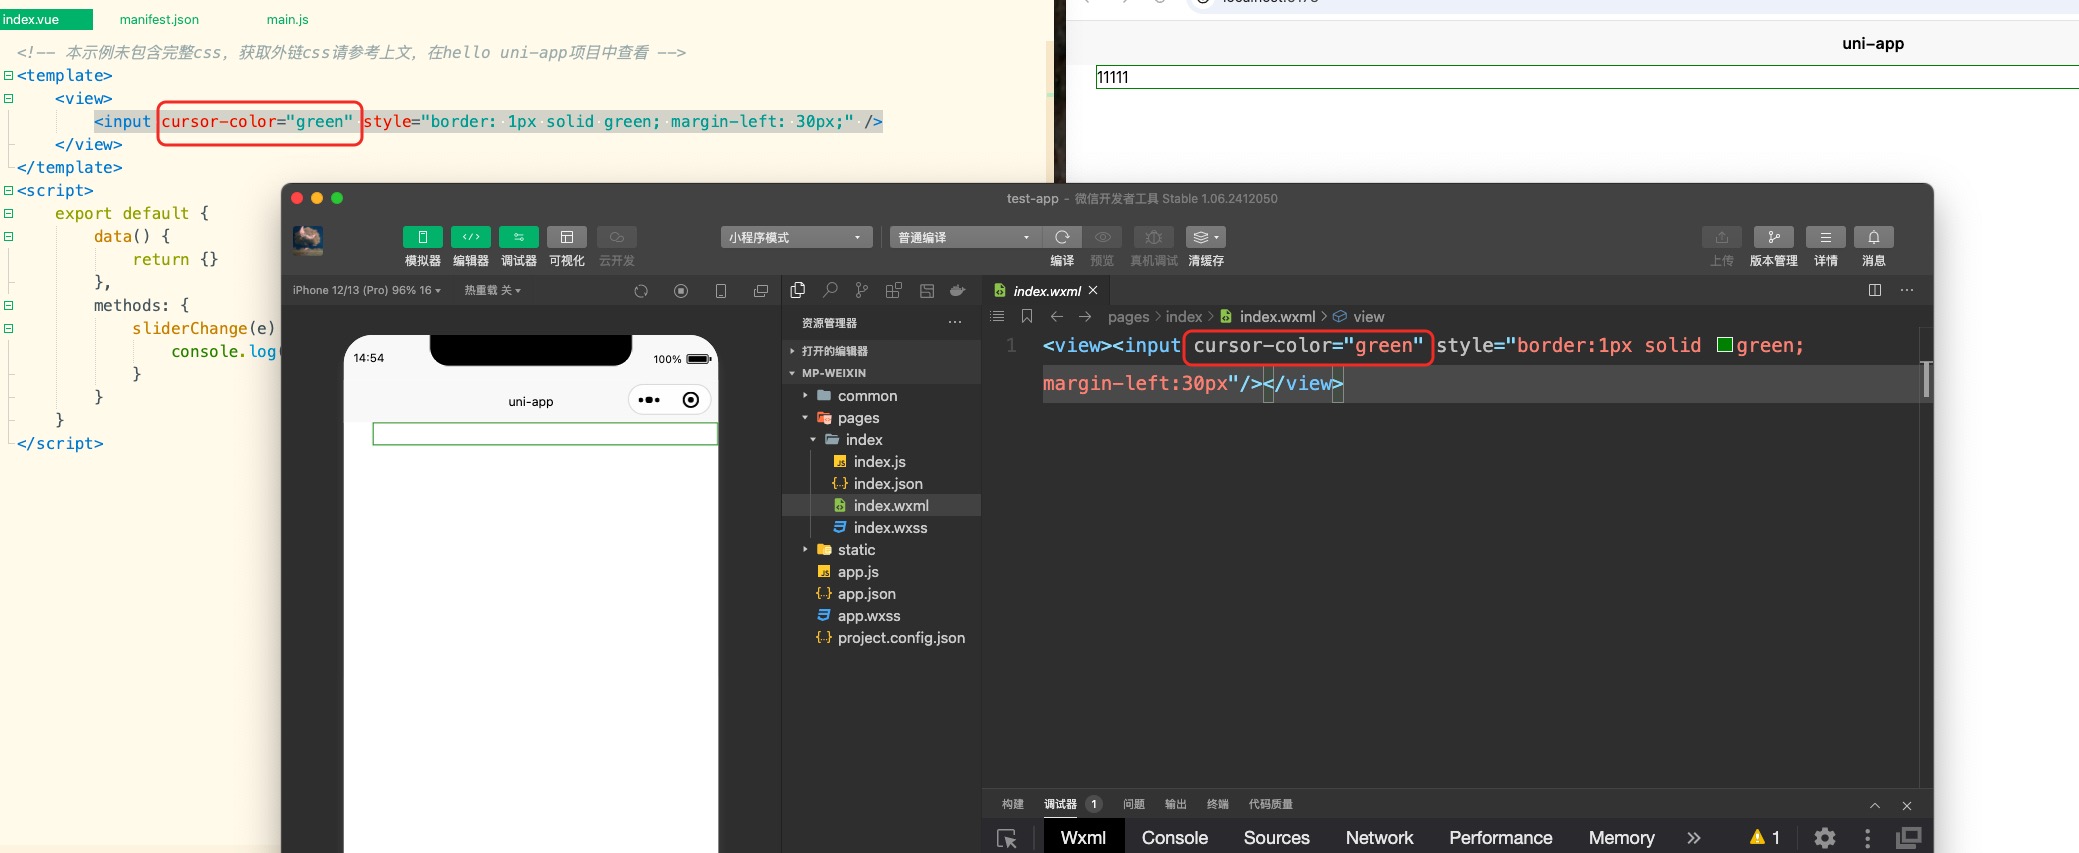Click the green color swatch in wxml code

(1724, 345)
